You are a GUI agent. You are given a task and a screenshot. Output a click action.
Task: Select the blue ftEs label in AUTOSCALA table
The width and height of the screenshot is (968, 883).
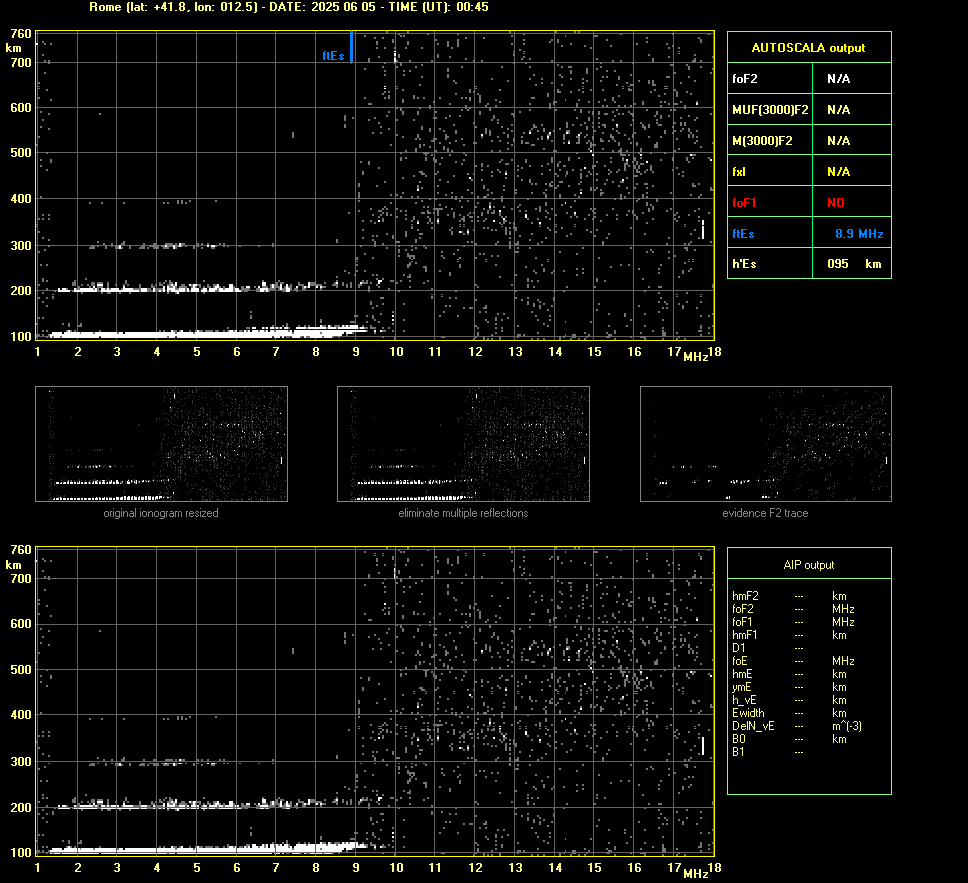click(x=743, y=233)
